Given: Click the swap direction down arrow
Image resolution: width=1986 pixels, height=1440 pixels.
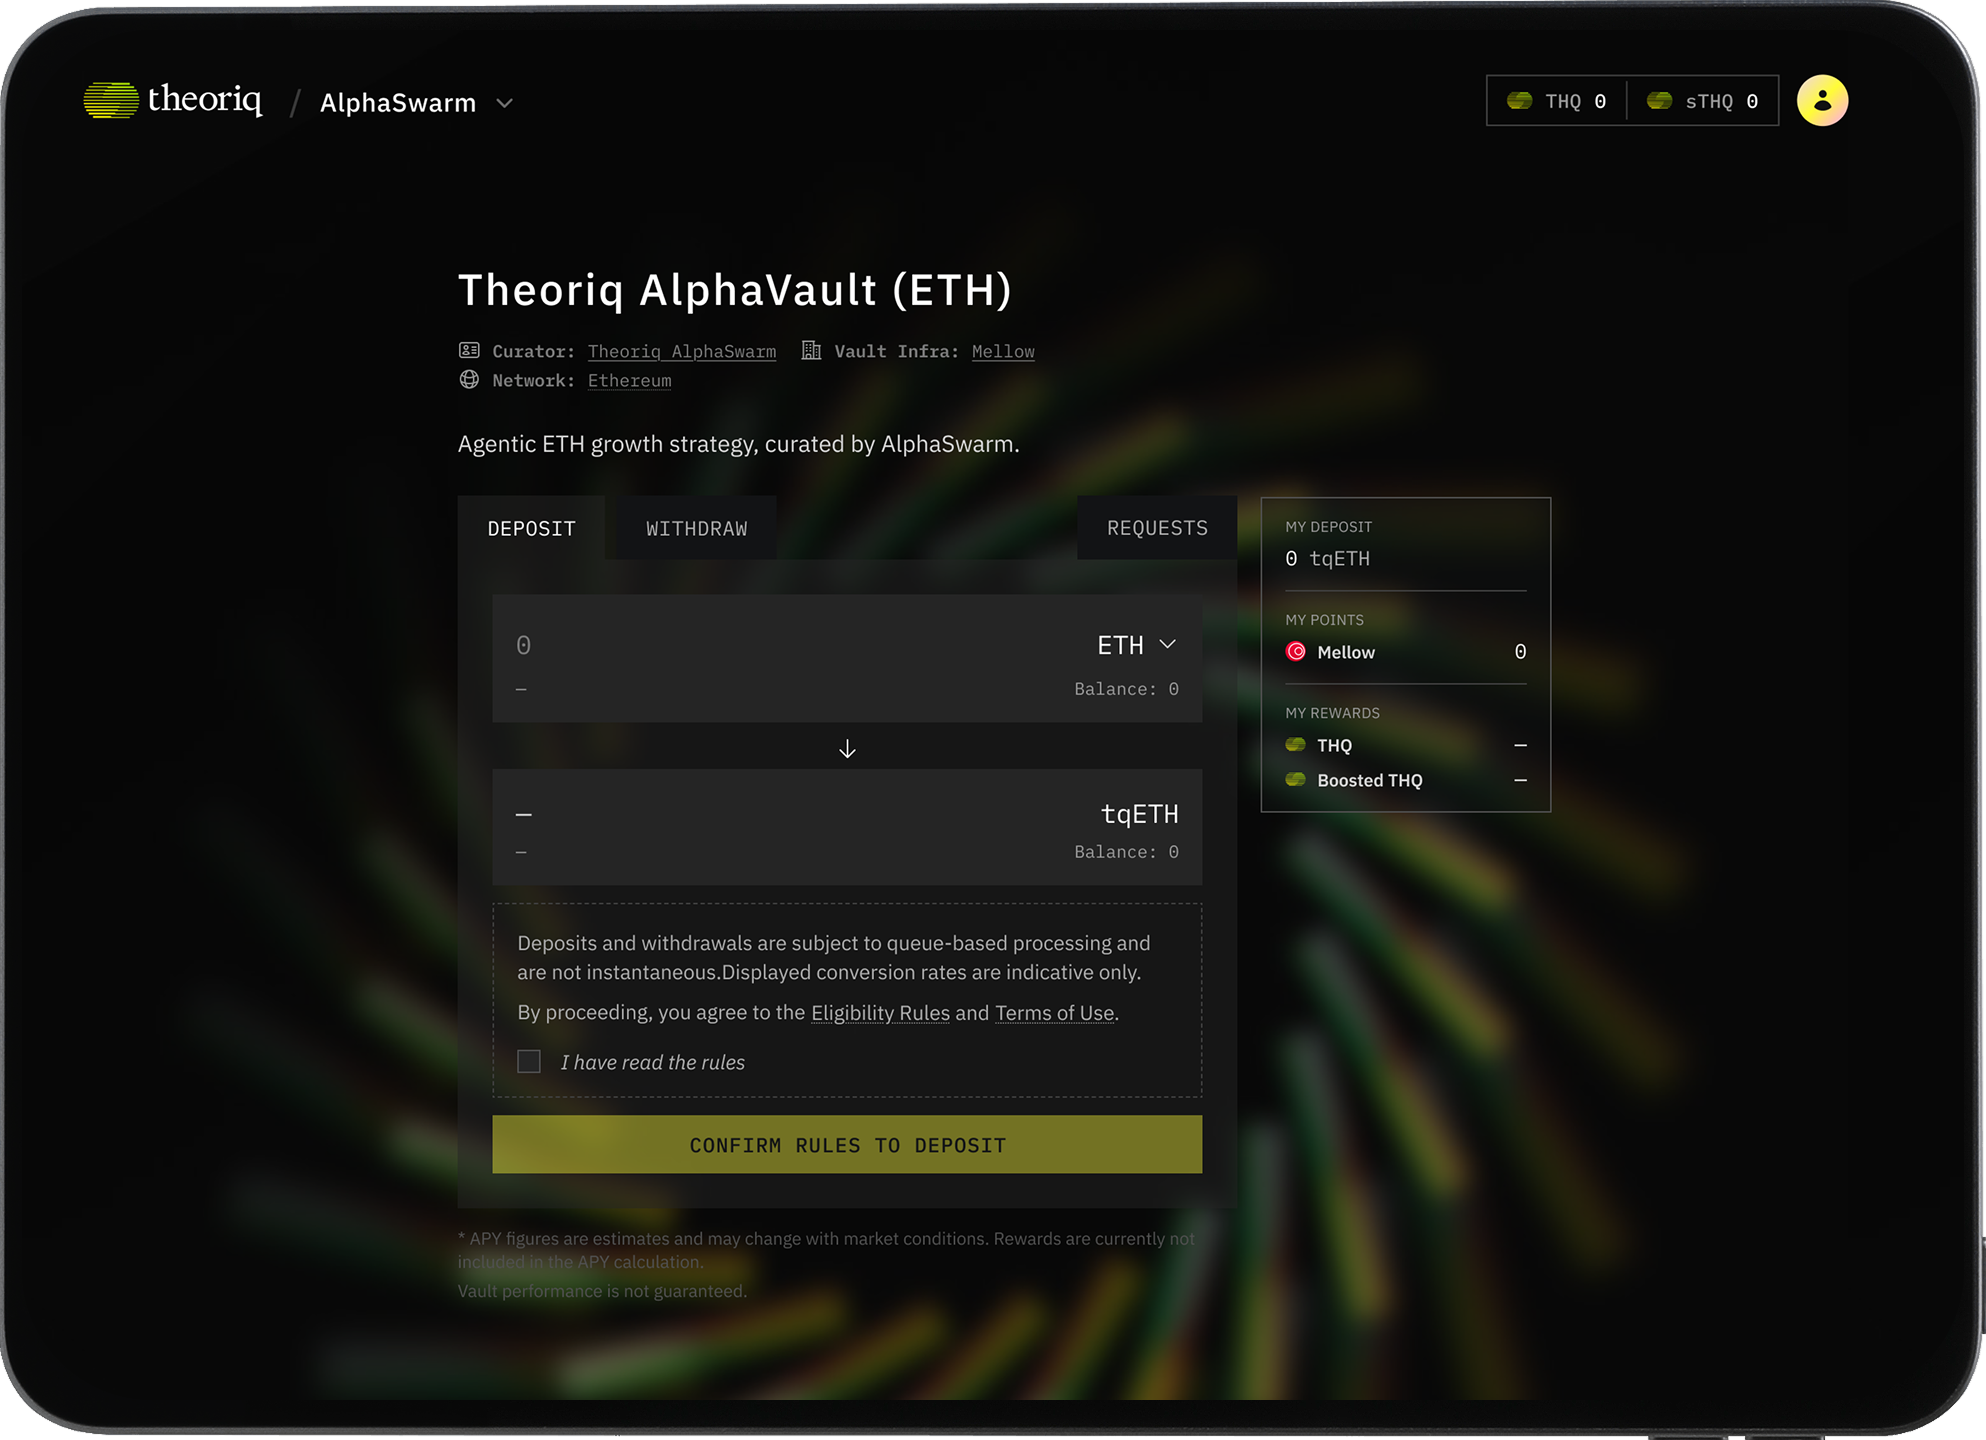Looking at the screenshot, I should click(847, 749).
